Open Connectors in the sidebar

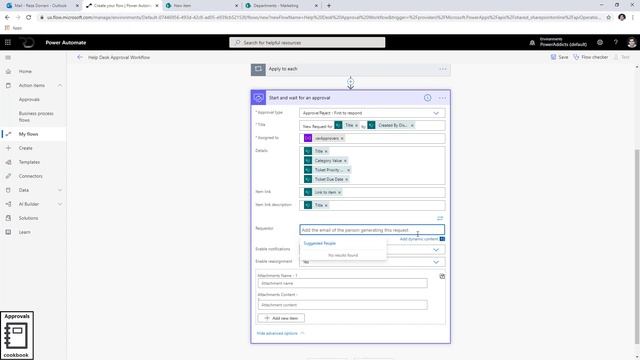[30, 176]
